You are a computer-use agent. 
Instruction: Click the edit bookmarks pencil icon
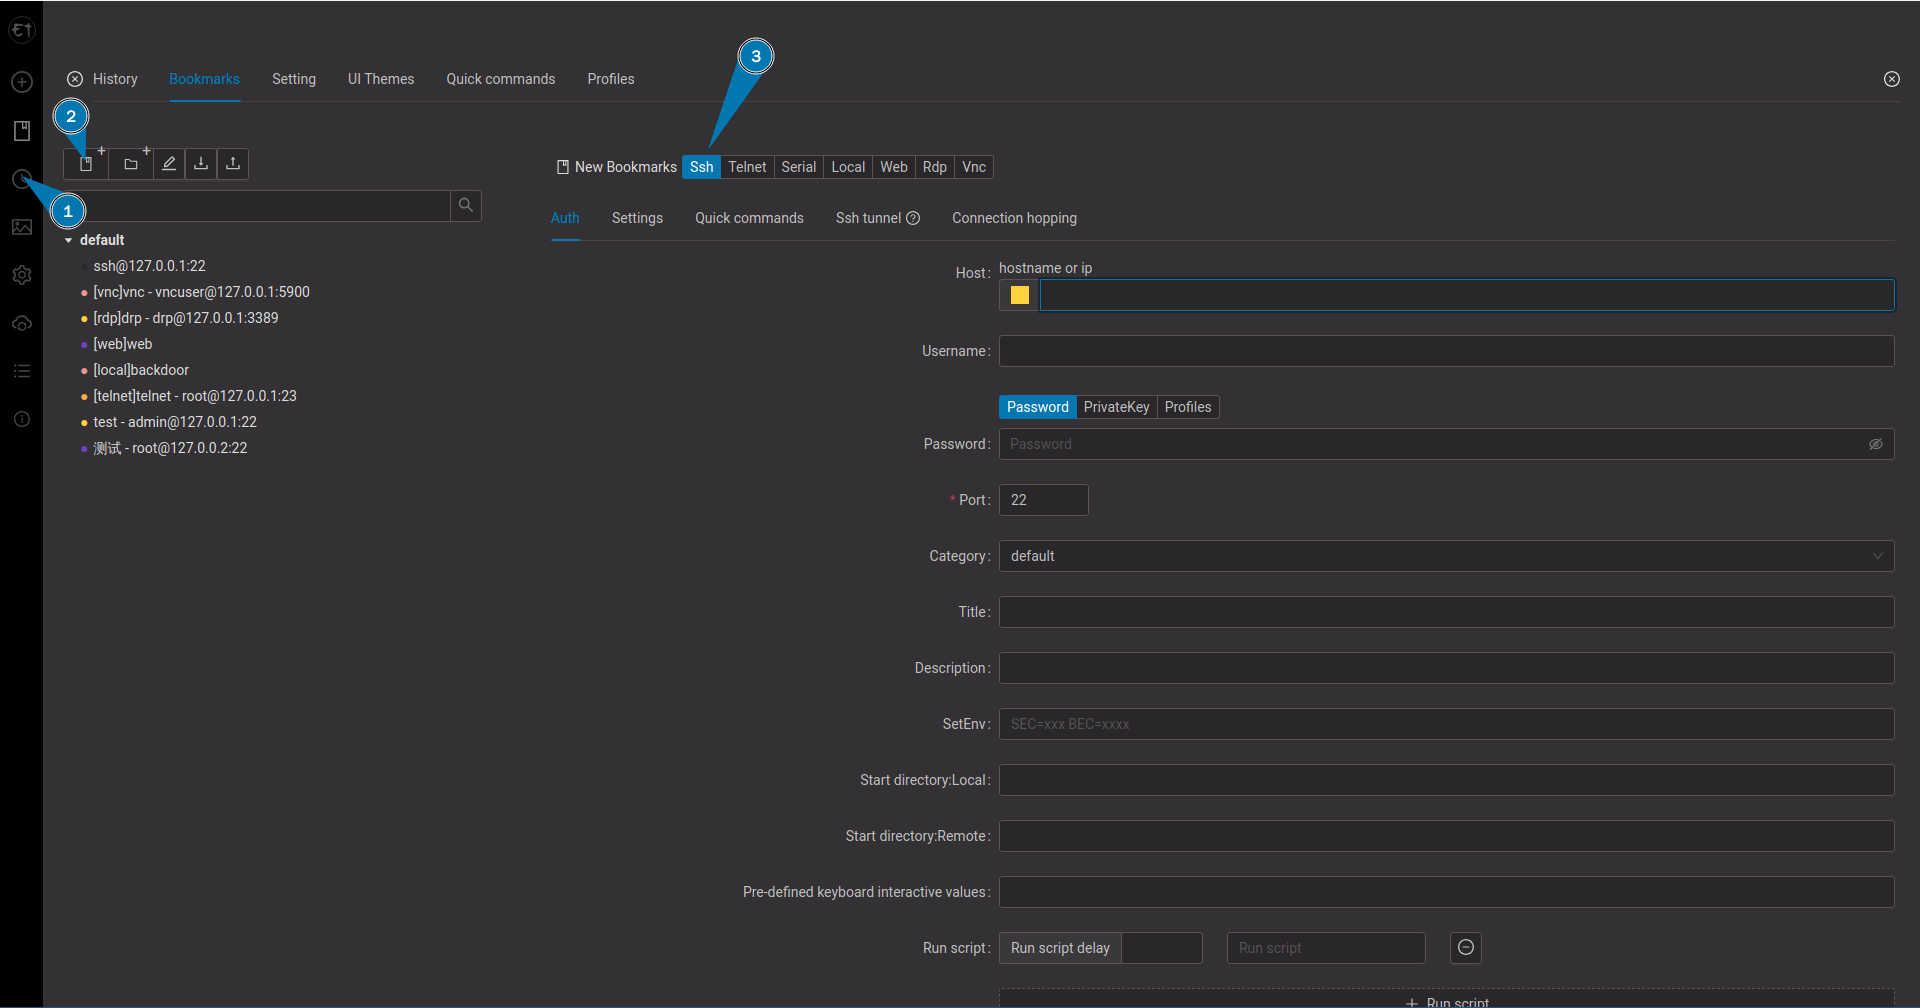click(x=169, y=164)
